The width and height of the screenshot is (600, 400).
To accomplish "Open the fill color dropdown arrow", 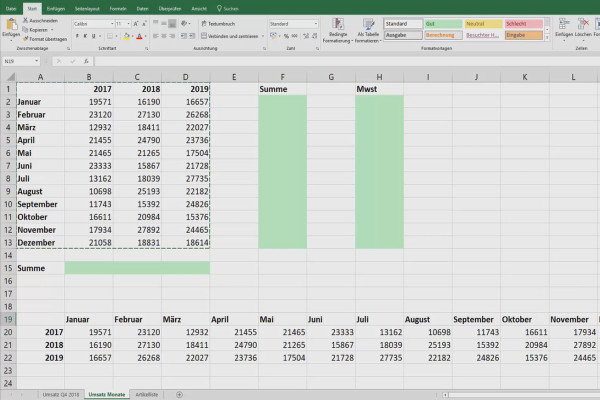I will [132, 36].
